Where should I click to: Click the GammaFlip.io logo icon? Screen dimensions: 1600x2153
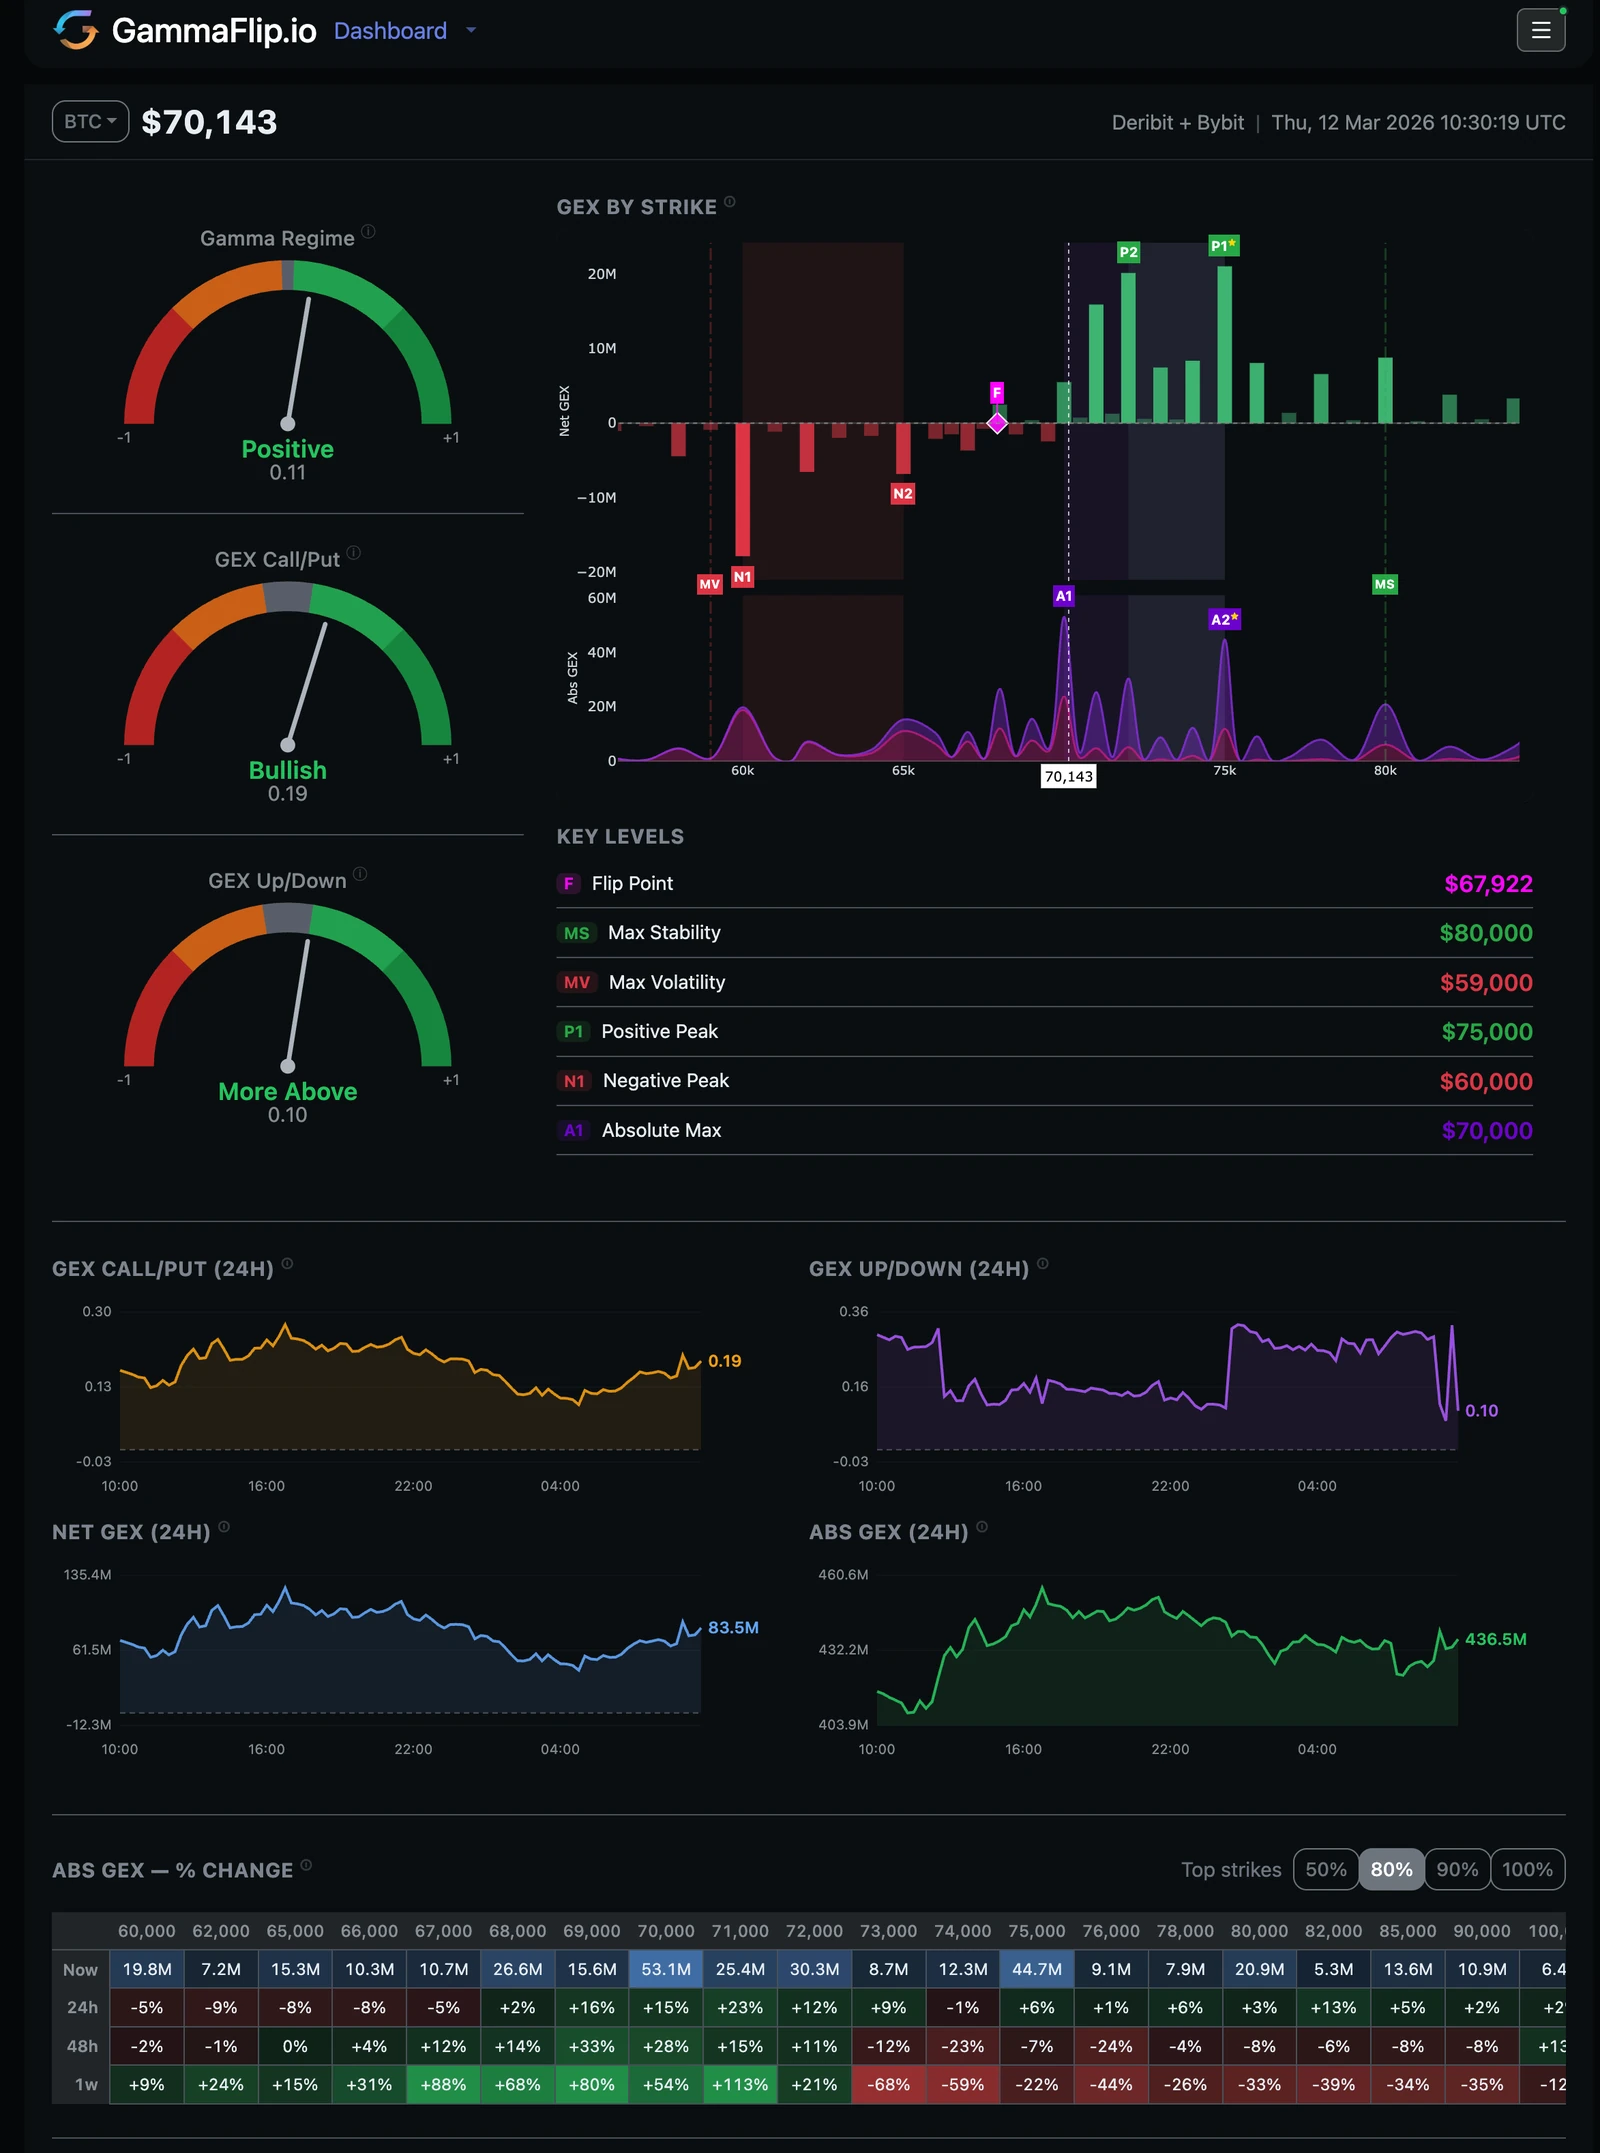click(x=76, y=31)
